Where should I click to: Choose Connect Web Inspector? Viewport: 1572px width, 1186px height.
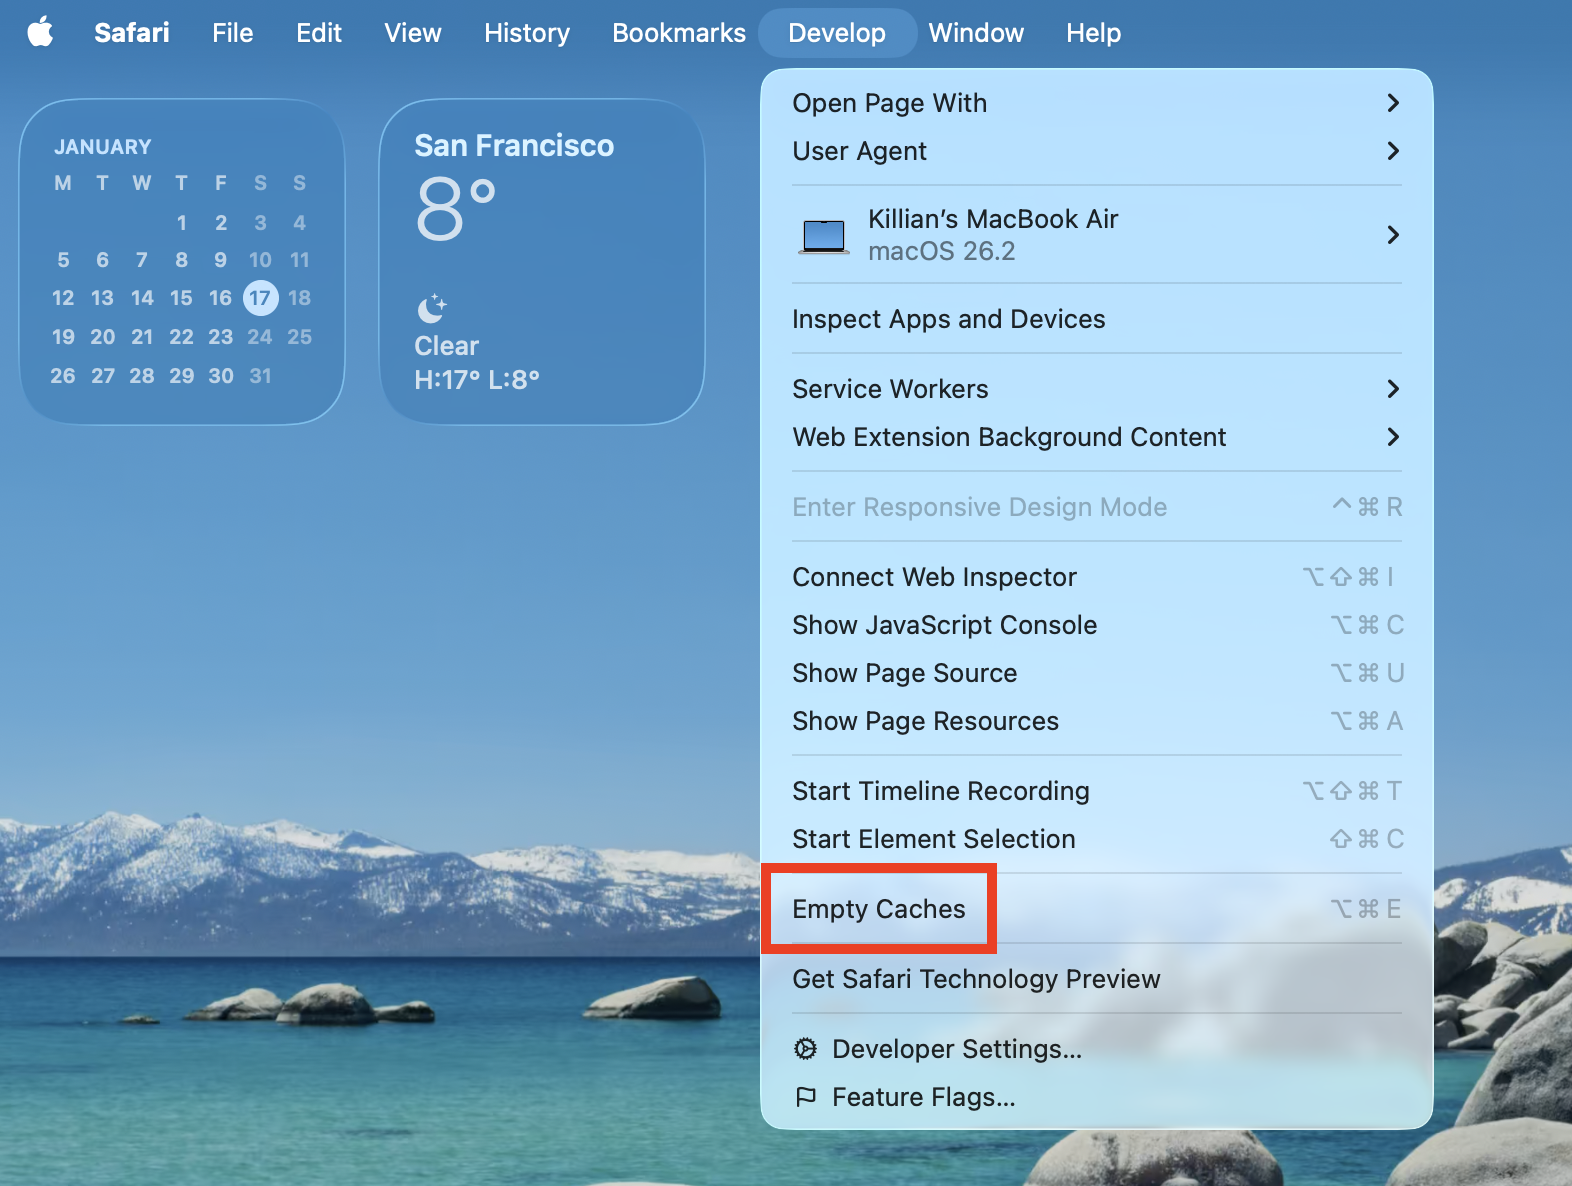click(1097, 577)
